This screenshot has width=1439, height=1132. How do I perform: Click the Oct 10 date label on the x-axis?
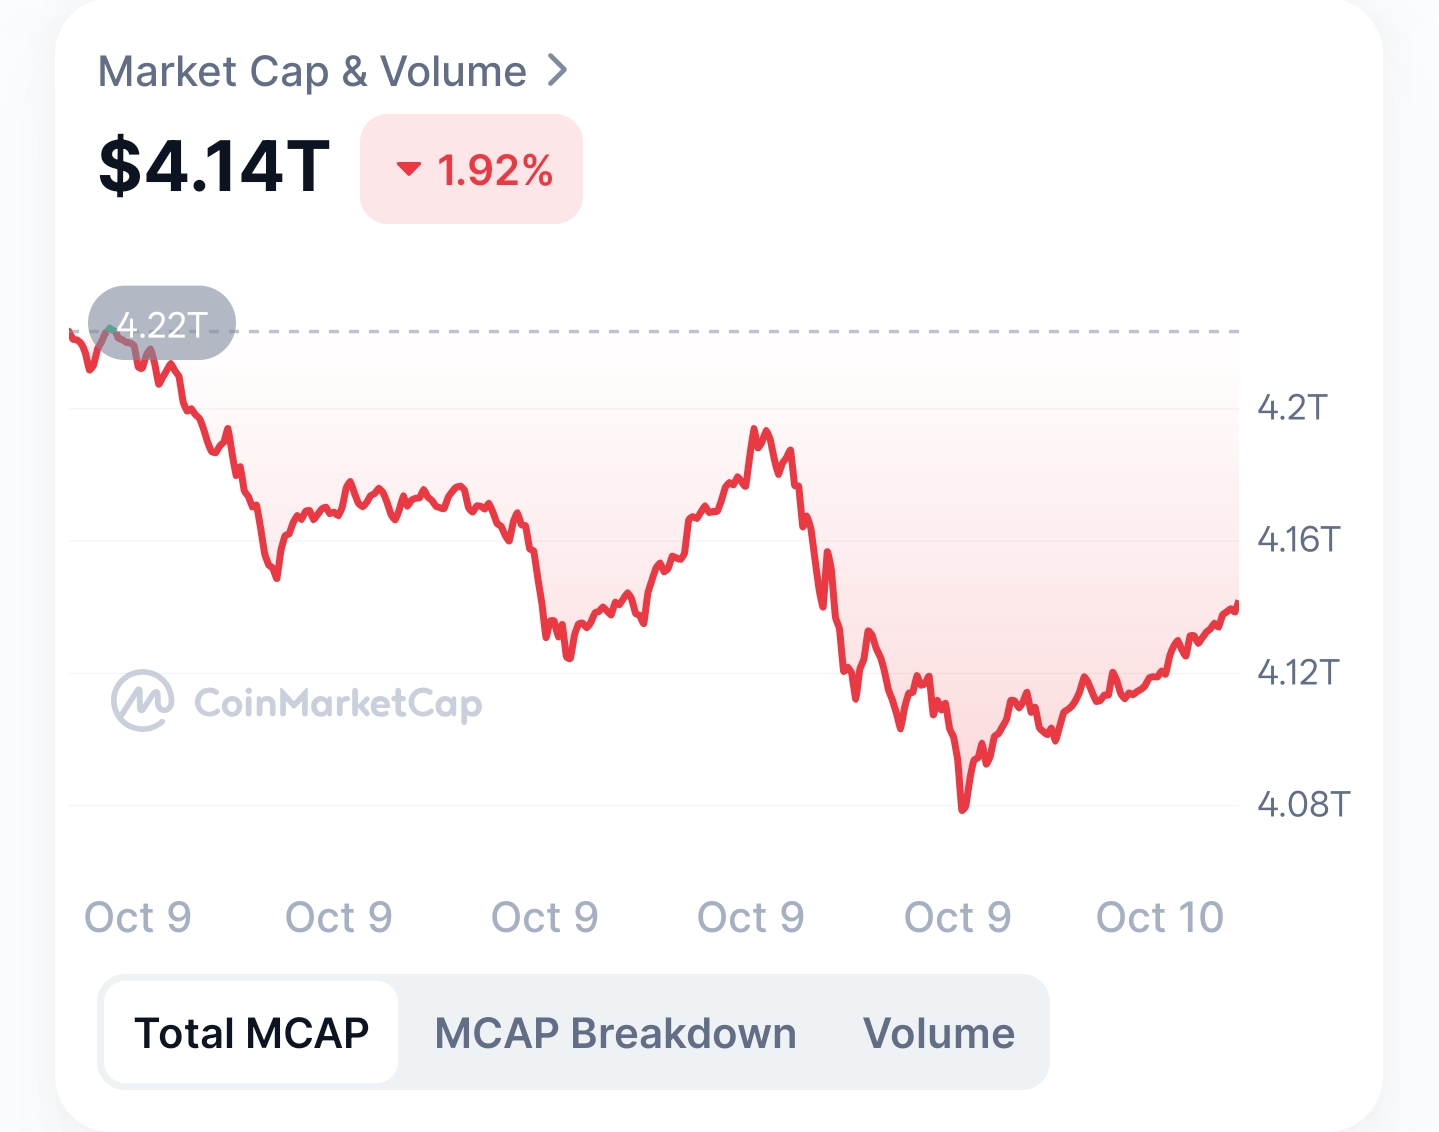tap(1159, 917)
